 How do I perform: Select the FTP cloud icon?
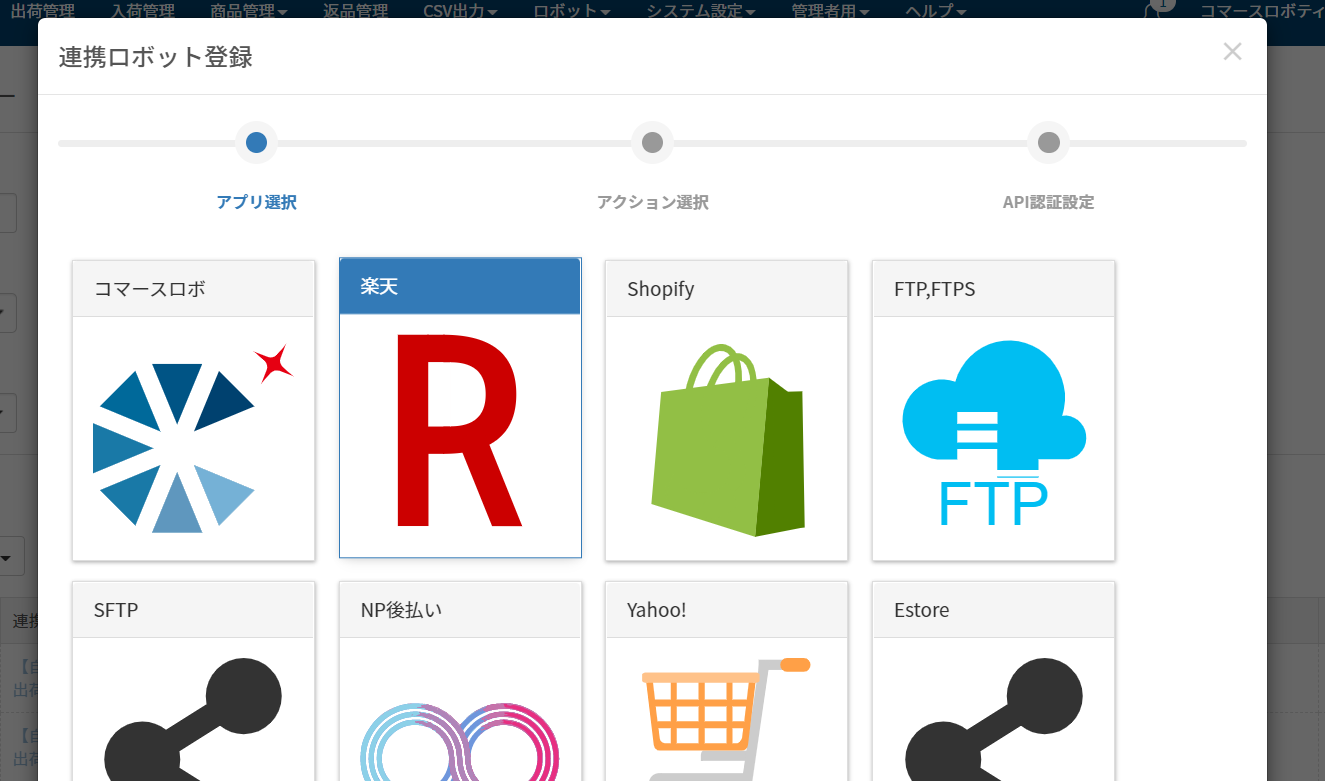coord(994,433)
